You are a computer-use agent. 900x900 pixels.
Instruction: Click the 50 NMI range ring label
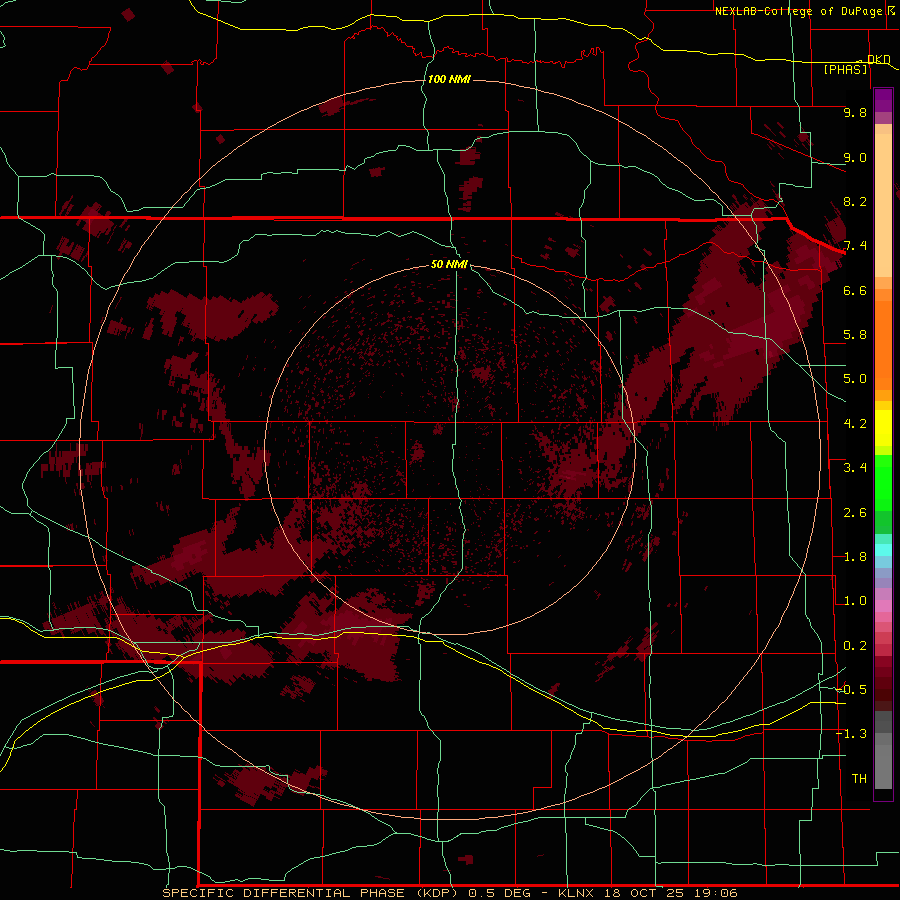449,264
